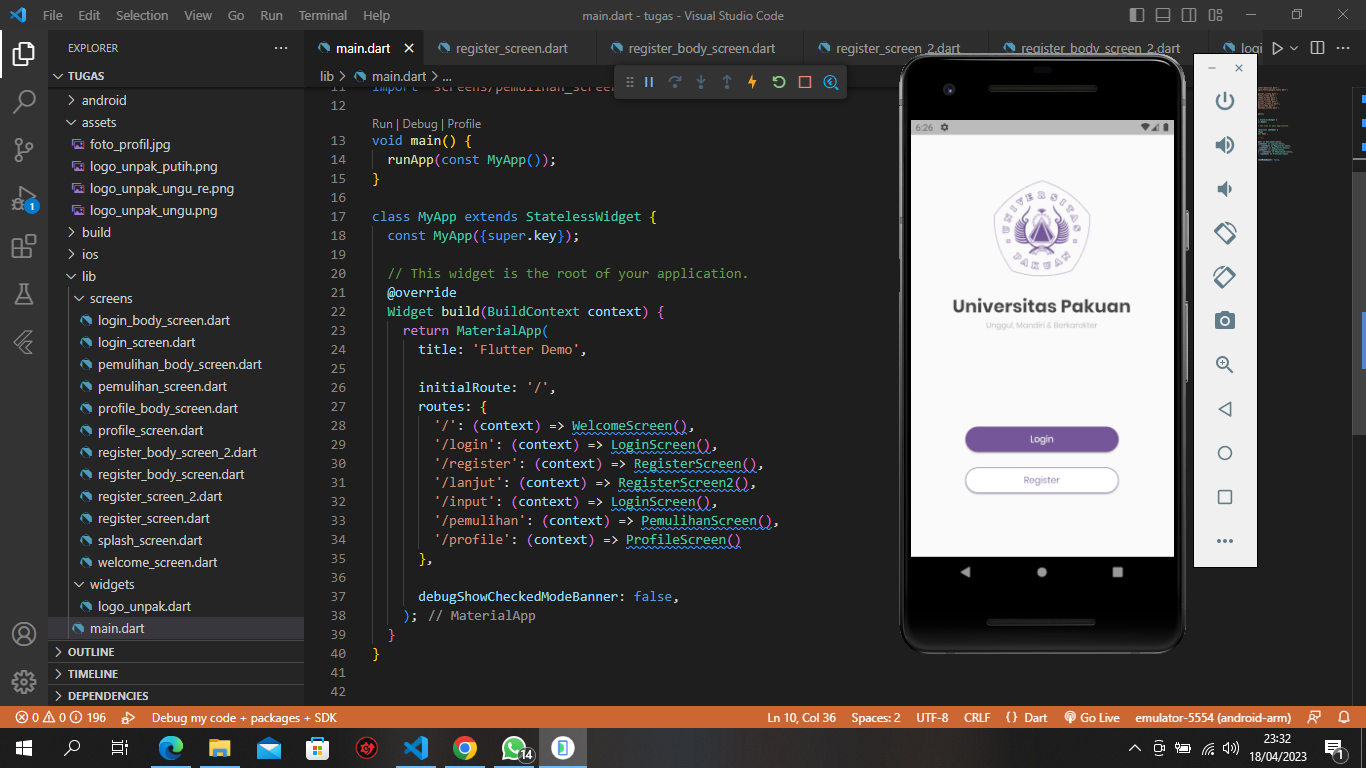Expand the TIMELINE section

click(176, 674)
